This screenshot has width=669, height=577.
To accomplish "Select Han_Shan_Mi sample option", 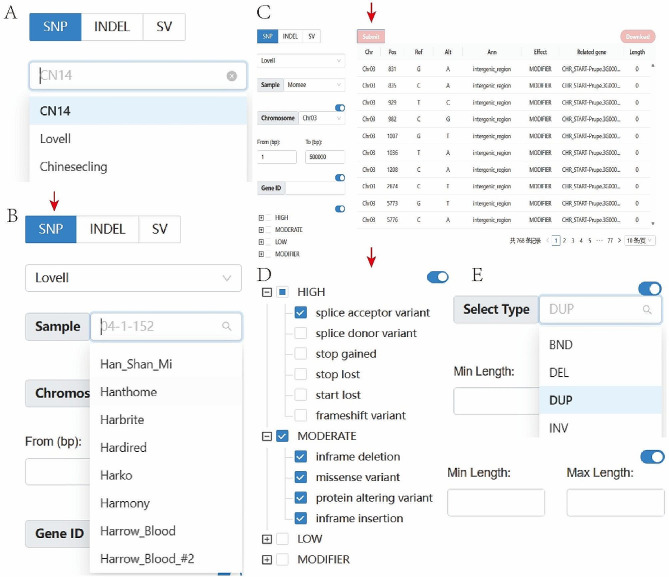I will click(166, 364).
